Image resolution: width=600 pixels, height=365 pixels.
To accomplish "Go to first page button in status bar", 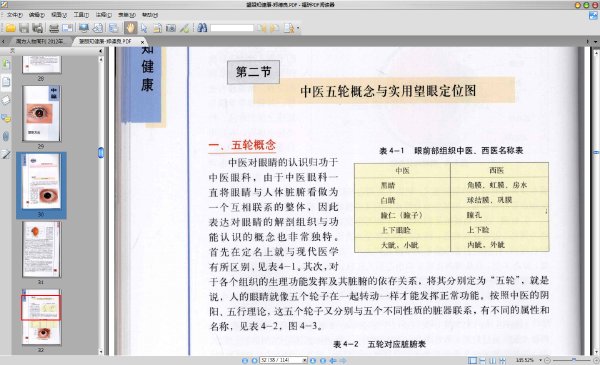I will [x=245, y=360].
